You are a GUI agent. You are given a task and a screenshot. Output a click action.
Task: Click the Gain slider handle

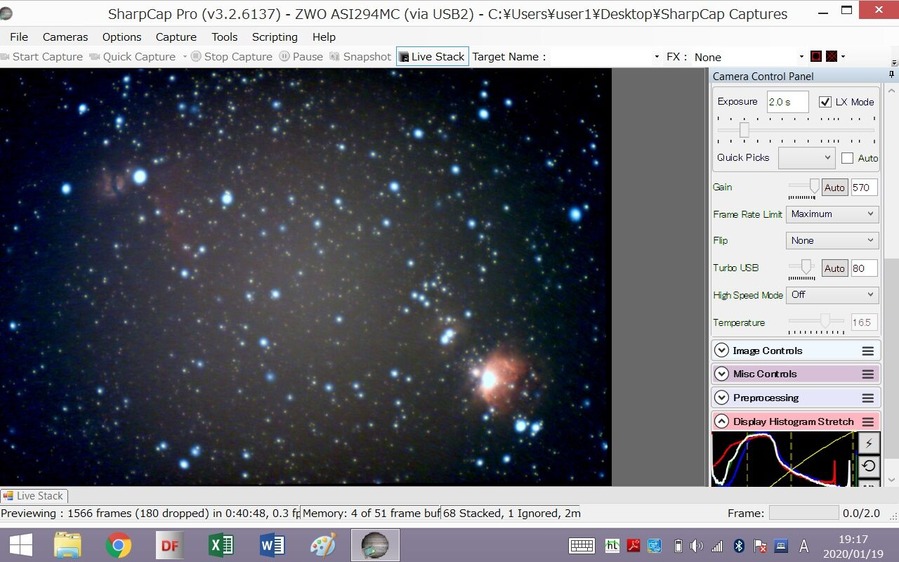(814, 185)
